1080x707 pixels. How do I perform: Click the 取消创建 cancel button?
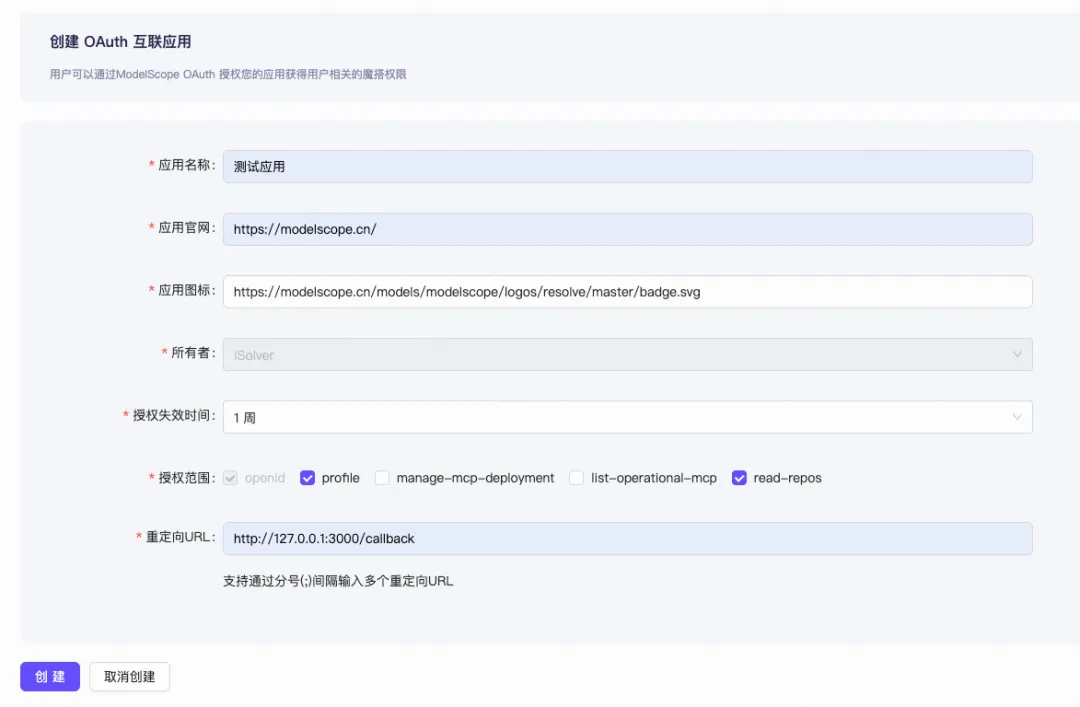click(129, 677)
